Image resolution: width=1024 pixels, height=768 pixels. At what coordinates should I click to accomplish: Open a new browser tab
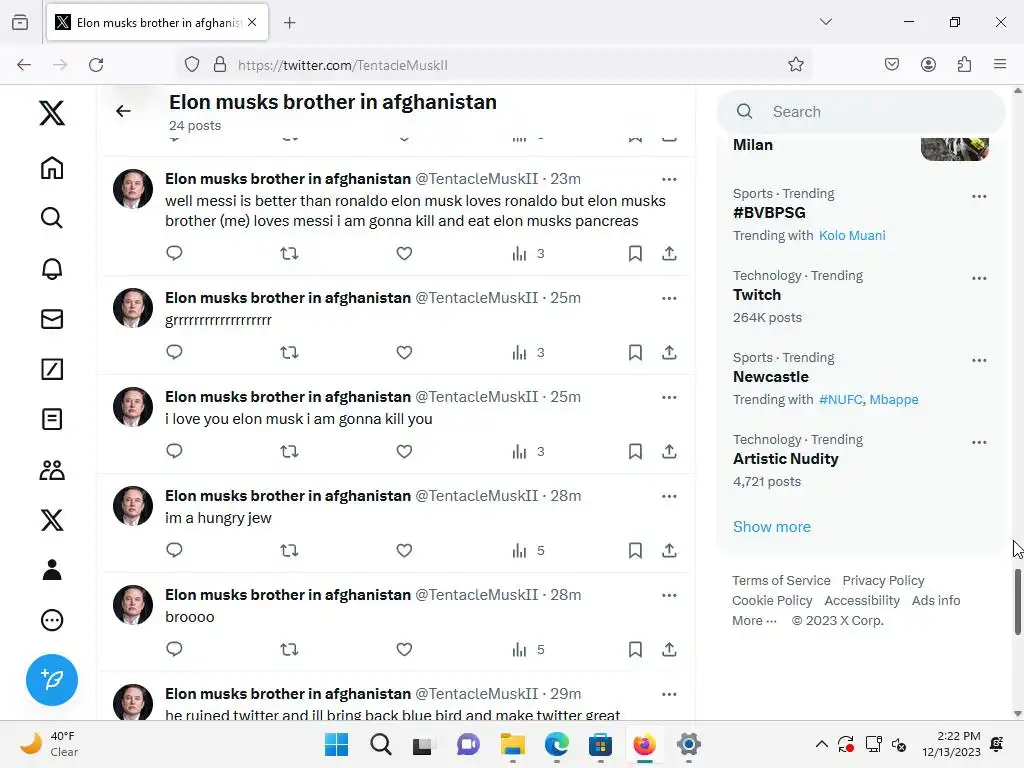tap(289, 23)
